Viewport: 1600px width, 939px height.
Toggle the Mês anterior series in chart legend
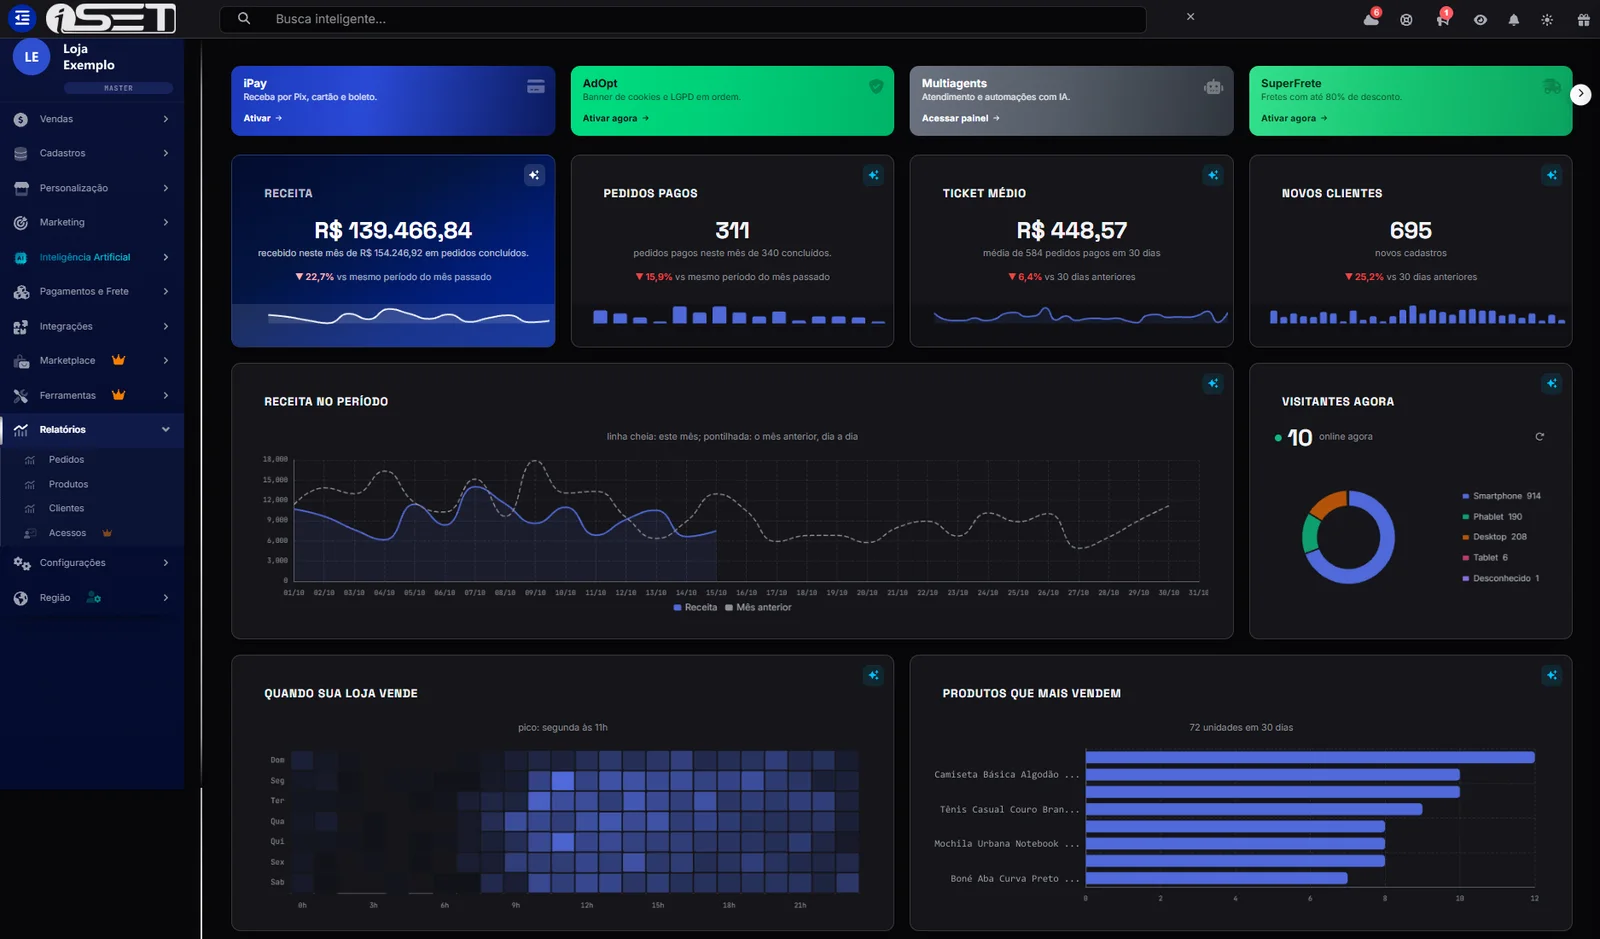[x=758, y=608]
